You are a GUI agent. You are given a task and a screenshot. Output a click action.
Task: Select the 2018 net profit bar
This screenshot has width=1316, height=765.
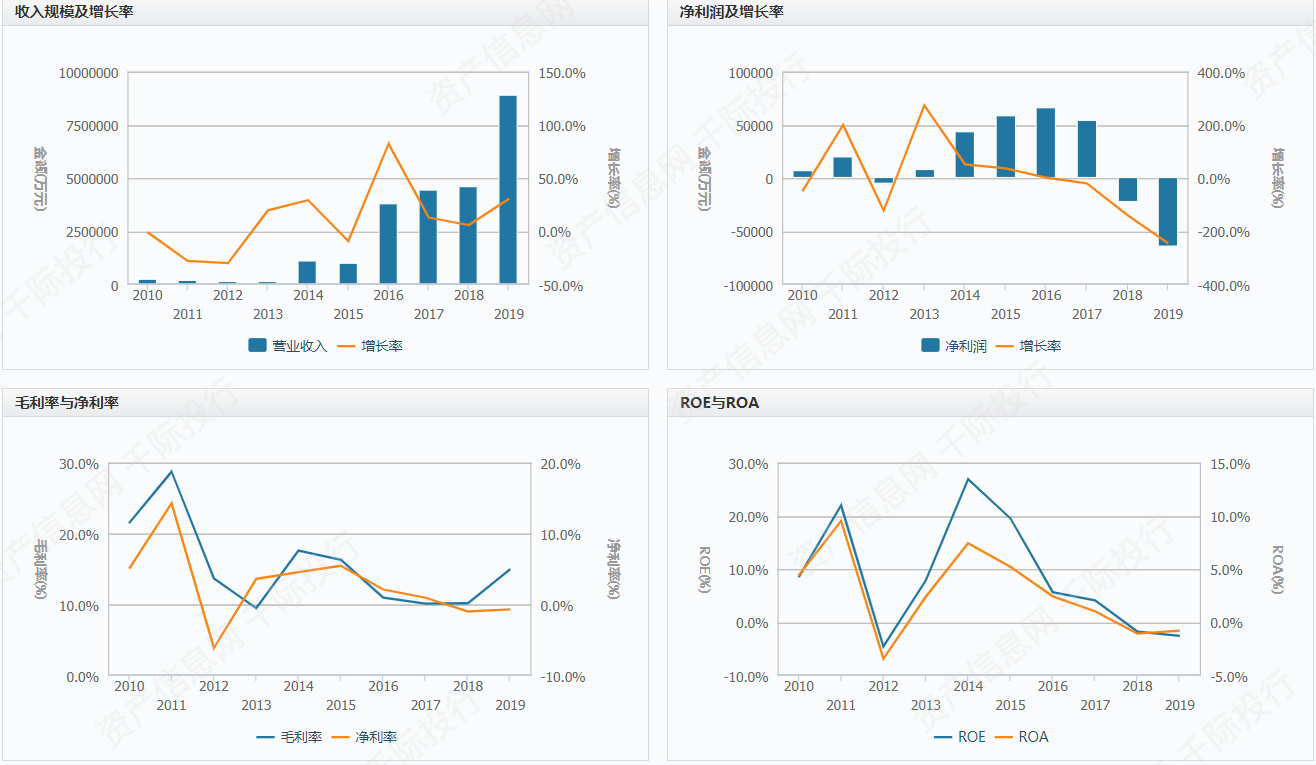pos(1128,189)
